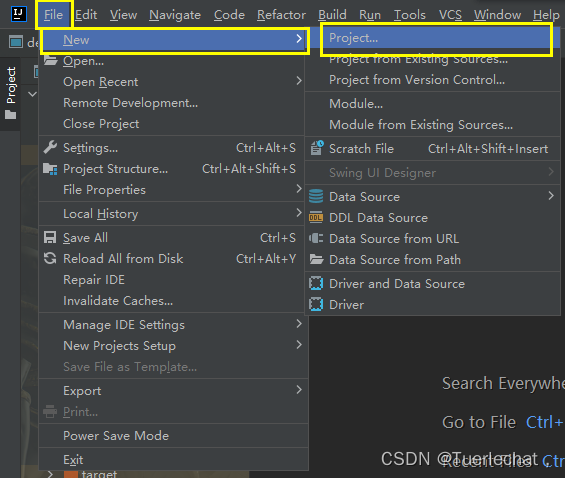Select Driver and Data Source entry
Viewport: 565px width, 478px height.
click(432, 283)
